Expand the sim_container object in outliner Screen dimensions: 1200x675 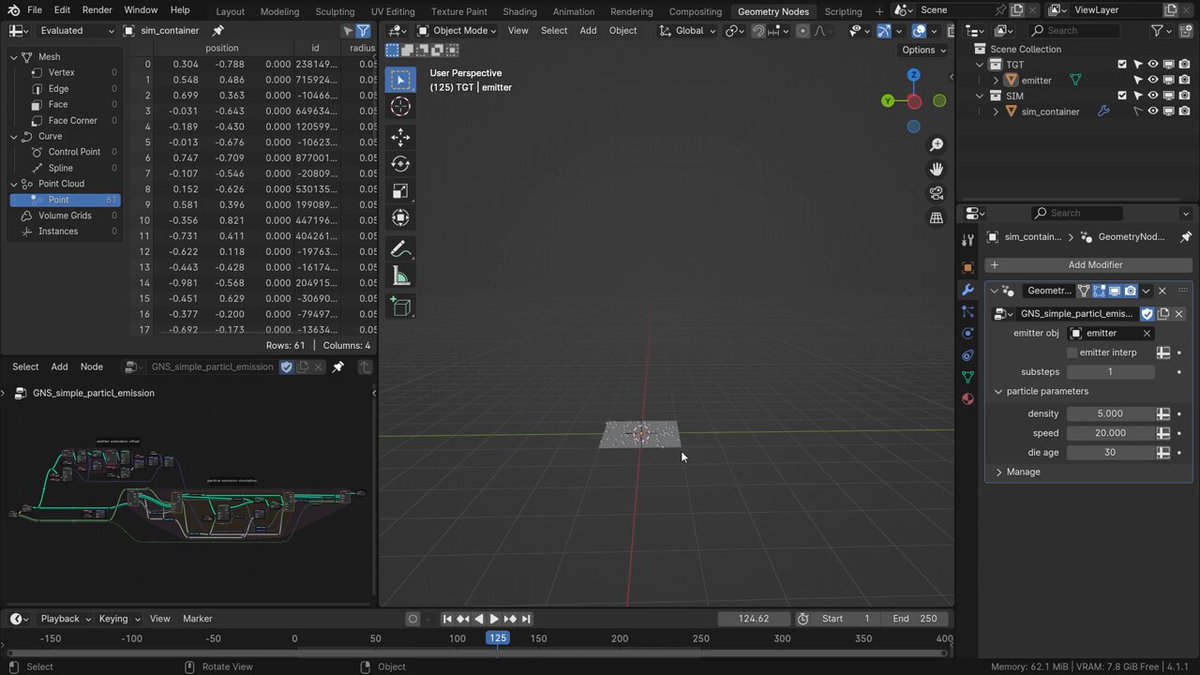click(x=996, y=112)
